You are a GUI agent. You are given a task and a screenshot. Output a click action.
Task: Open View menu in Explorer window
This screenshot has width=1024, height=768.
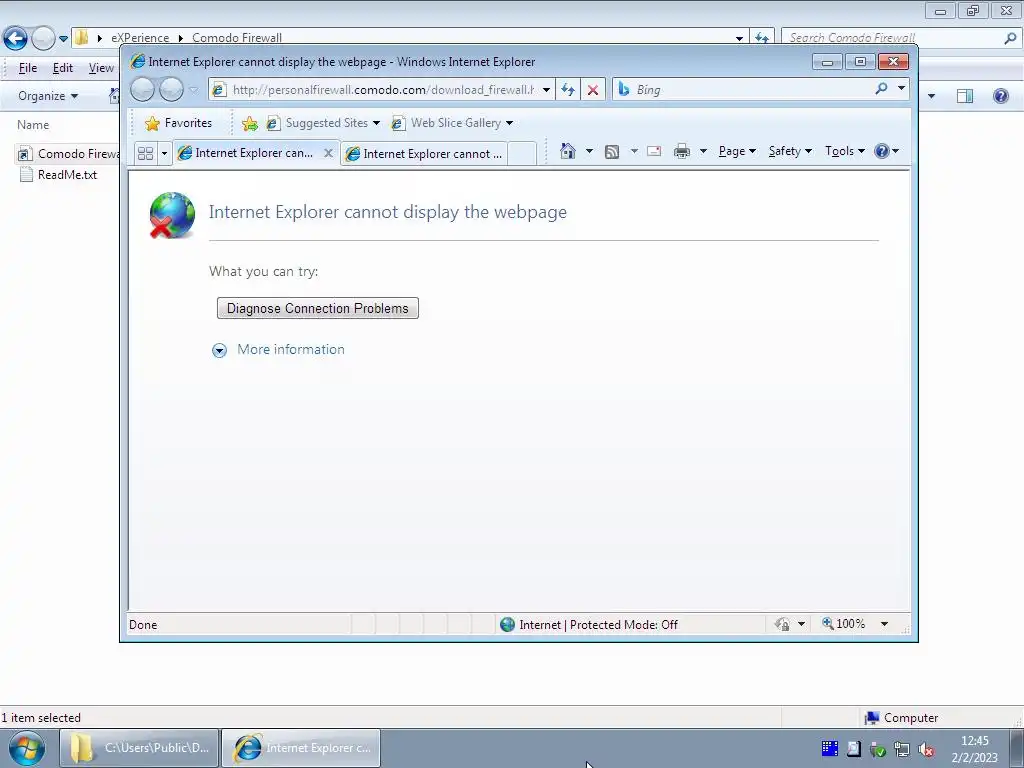point(101,68)
